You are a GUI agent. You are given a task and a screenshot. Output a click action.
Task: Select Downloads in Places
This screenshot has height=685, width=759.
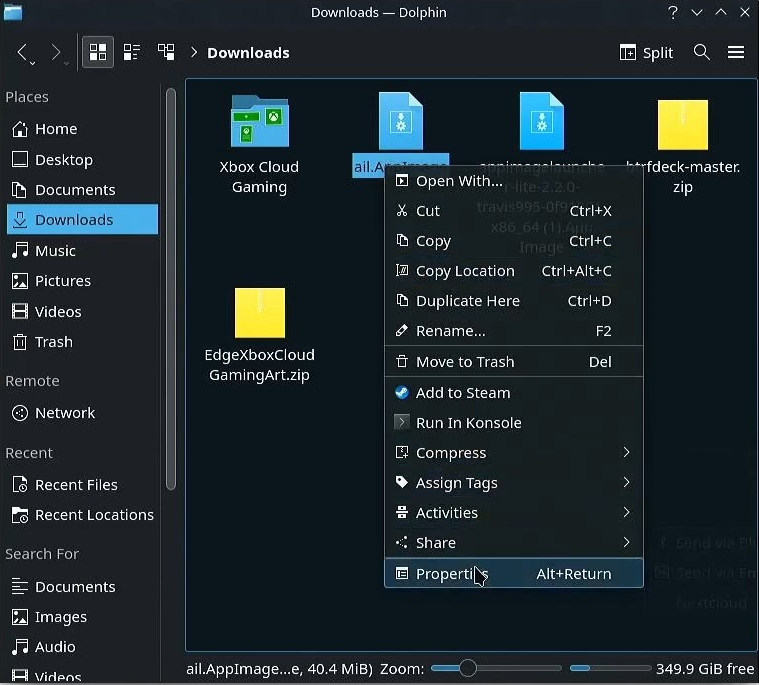pyautogui.click(x=82, y=219)
